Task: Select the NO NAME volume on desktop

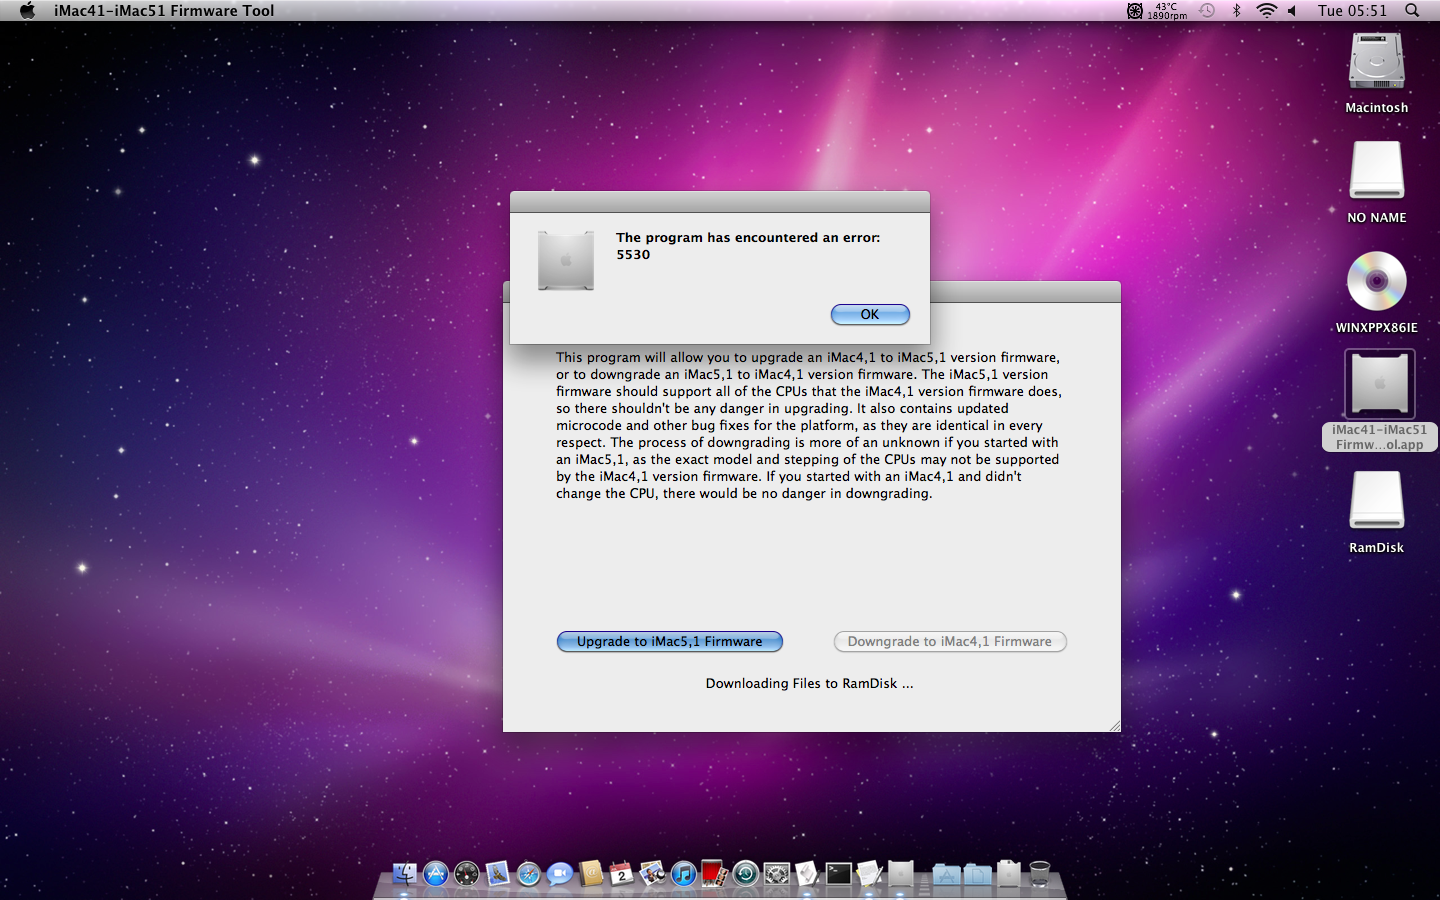Action: coord(1377,182)
